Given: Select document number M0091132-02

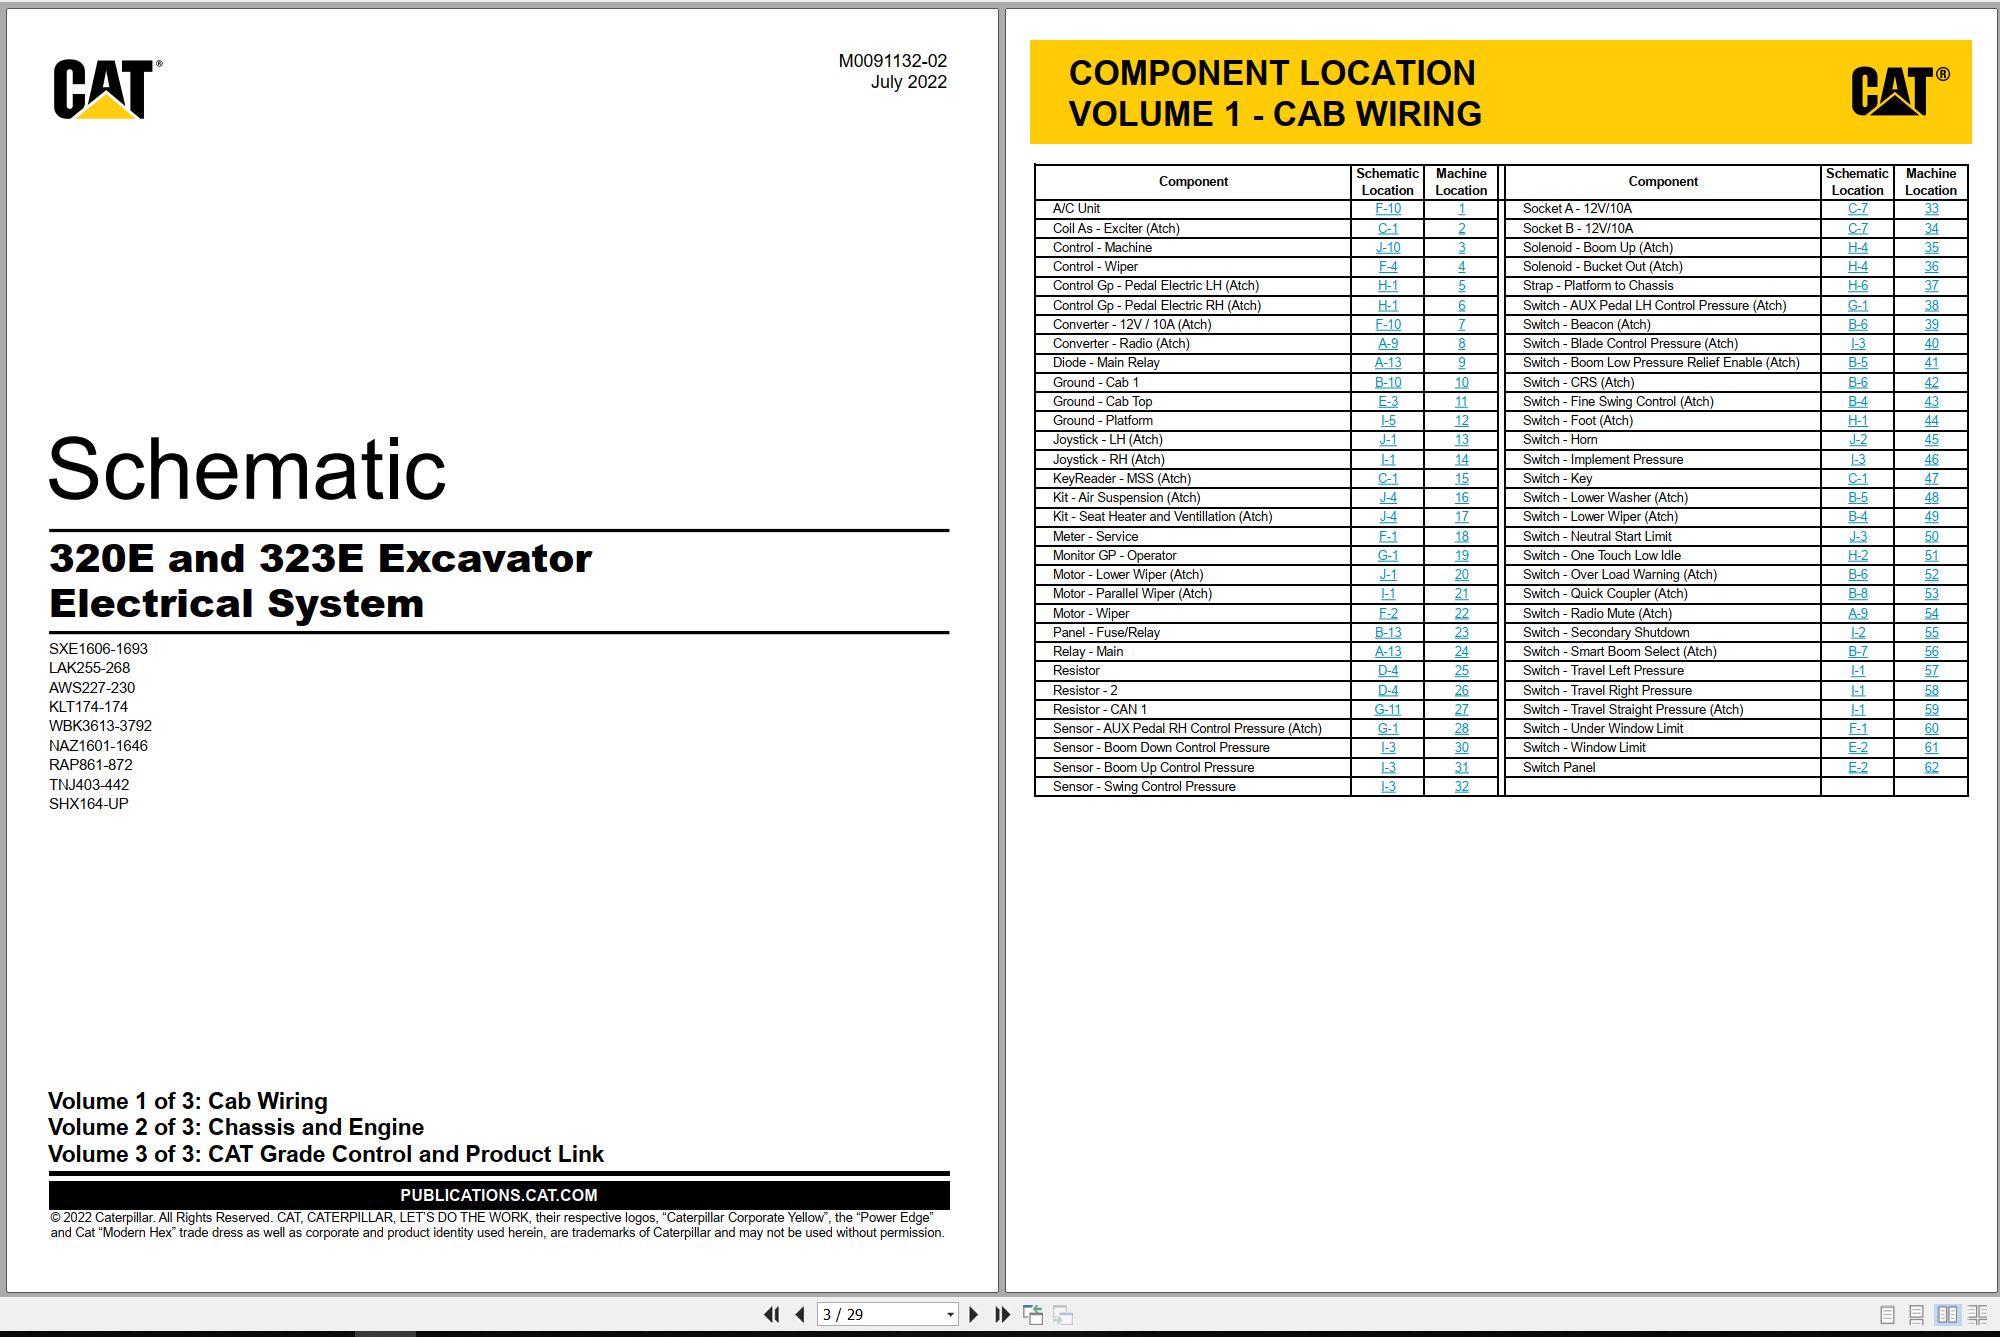Looking at the screenshot, I should tap(892, 61).
